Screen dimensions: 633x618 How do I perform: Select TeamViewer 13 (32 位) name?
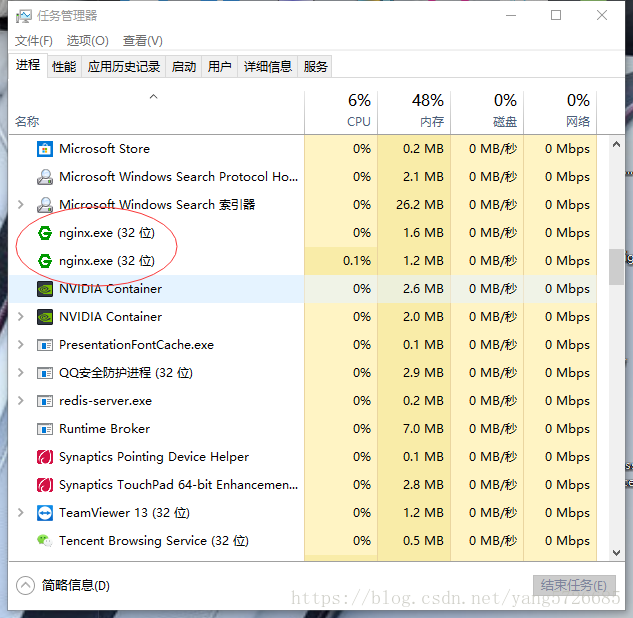tap(124, 513)
